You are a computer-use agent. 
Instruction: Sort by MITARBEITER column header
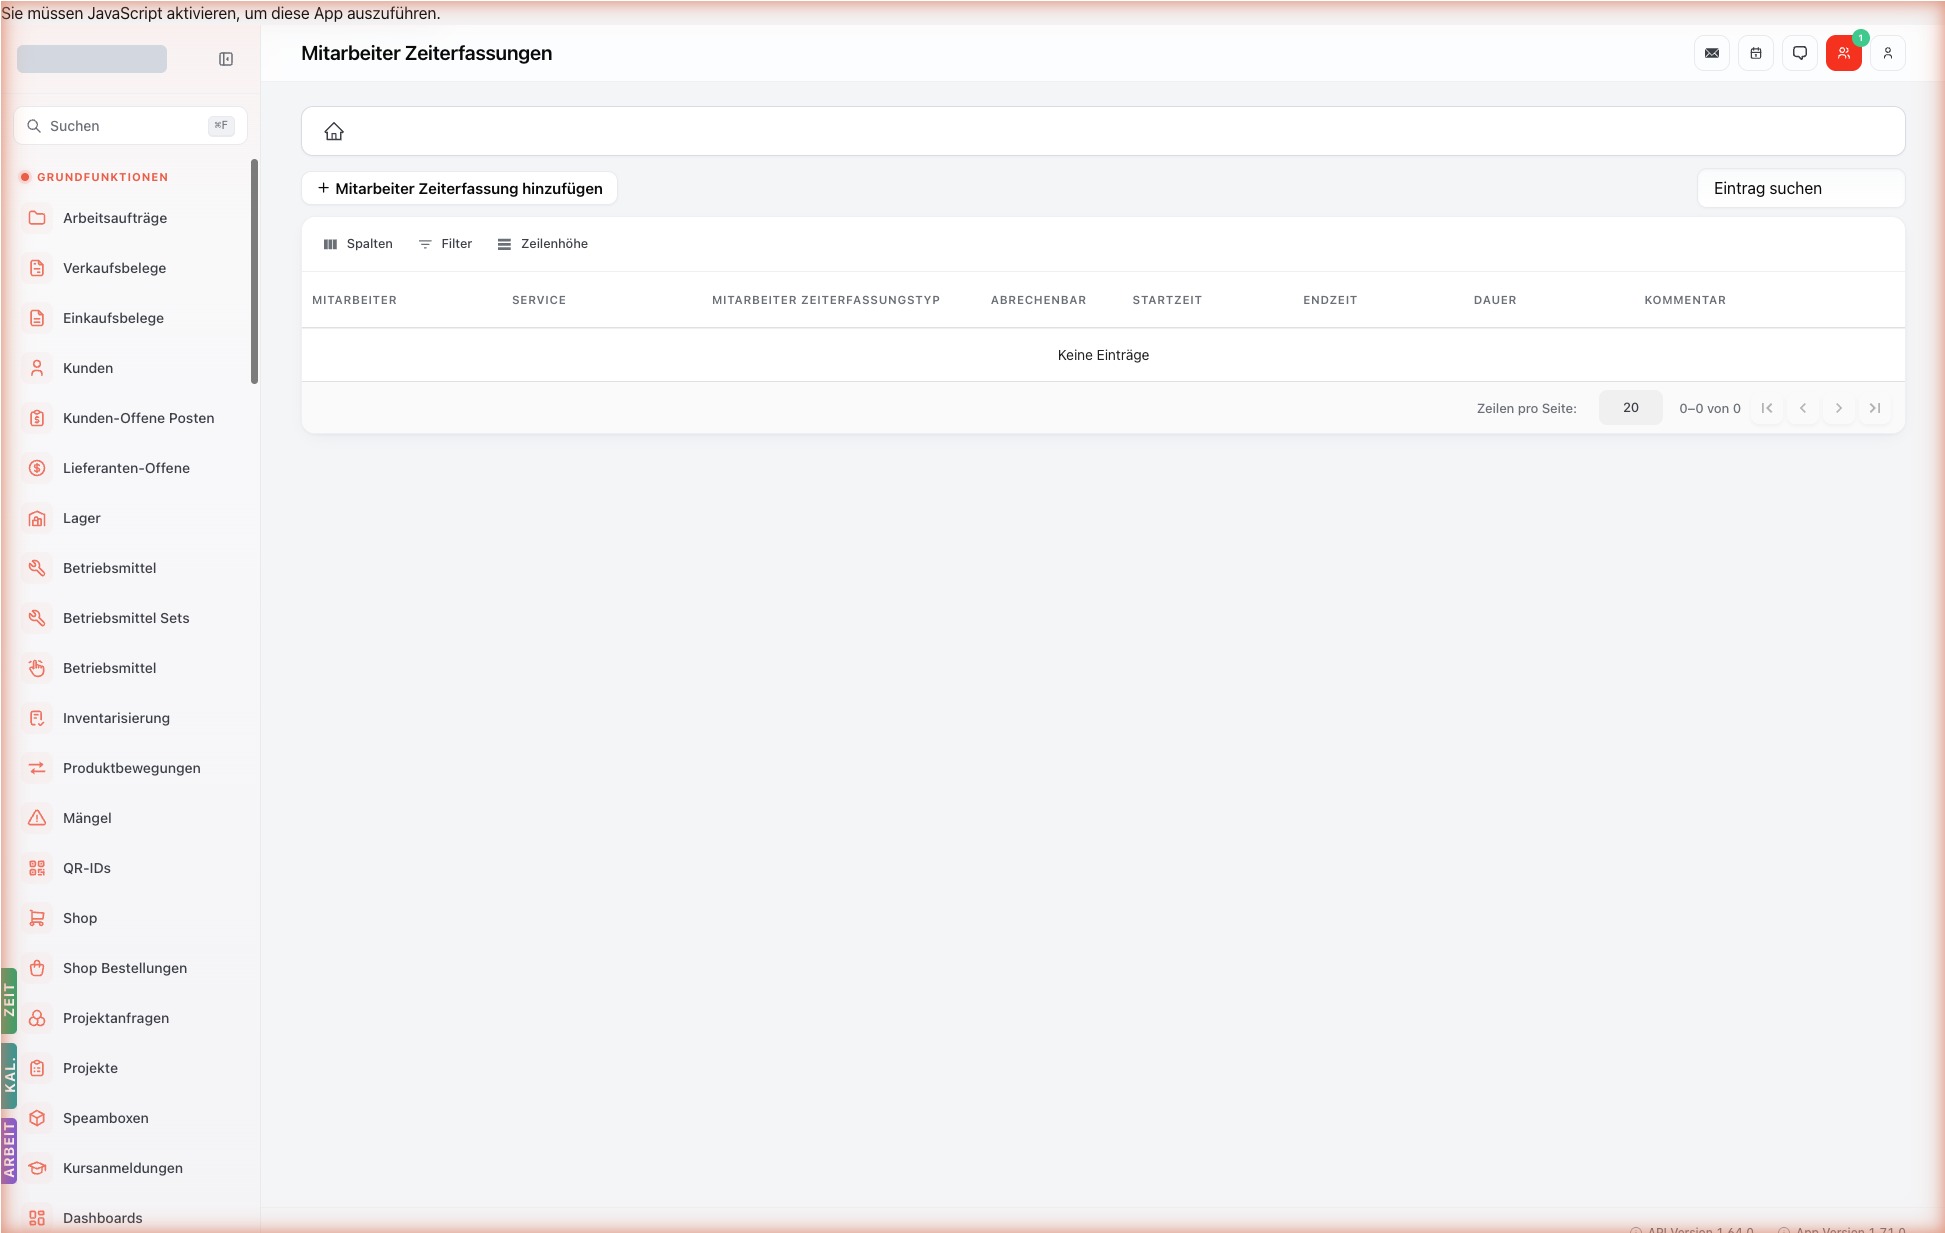354,300
